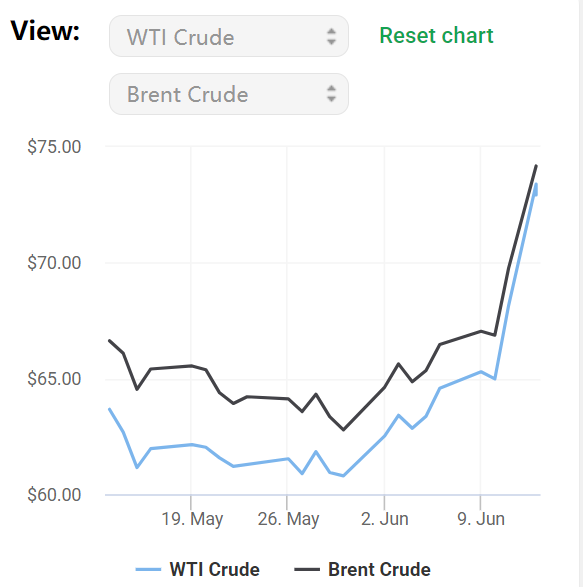Click the 2. Jun x-axis label

coord(385,519)
